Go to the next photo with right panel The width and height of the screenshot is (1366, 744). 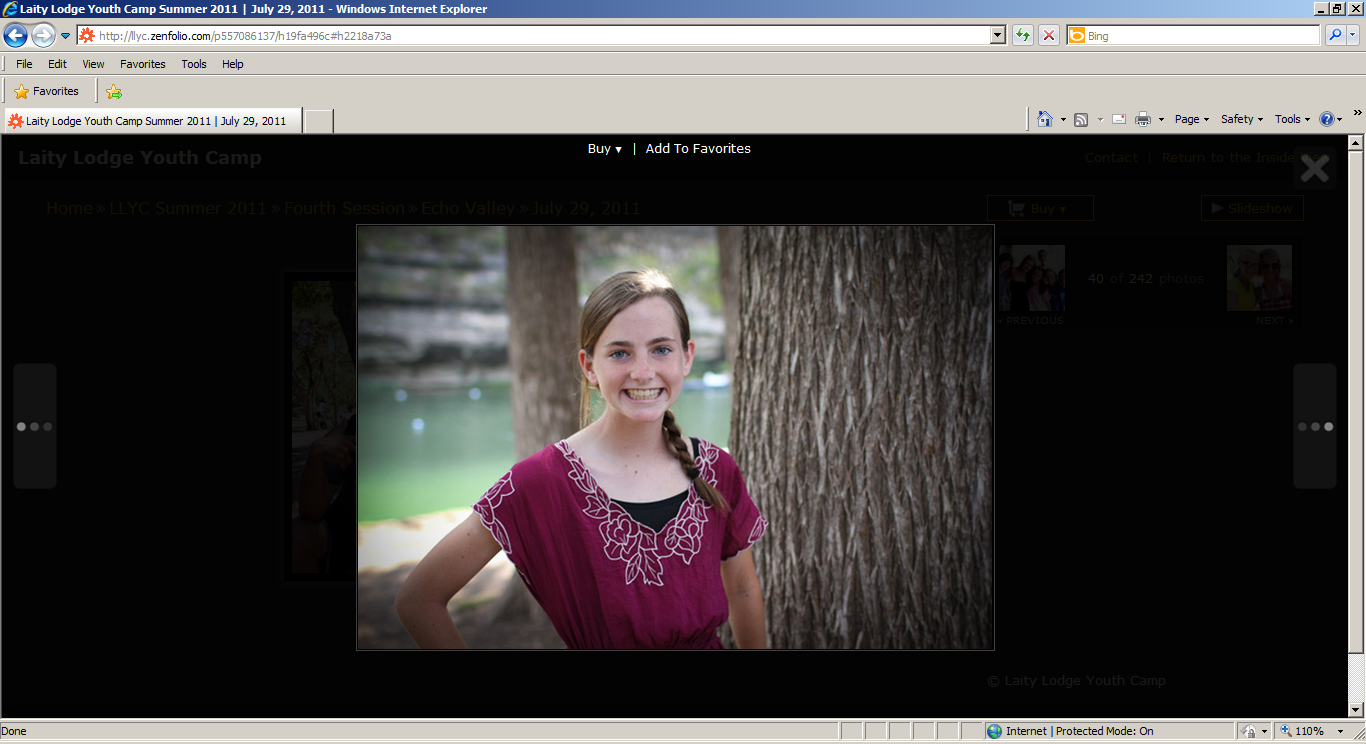pyautogui.click(x=1315, y=426)
